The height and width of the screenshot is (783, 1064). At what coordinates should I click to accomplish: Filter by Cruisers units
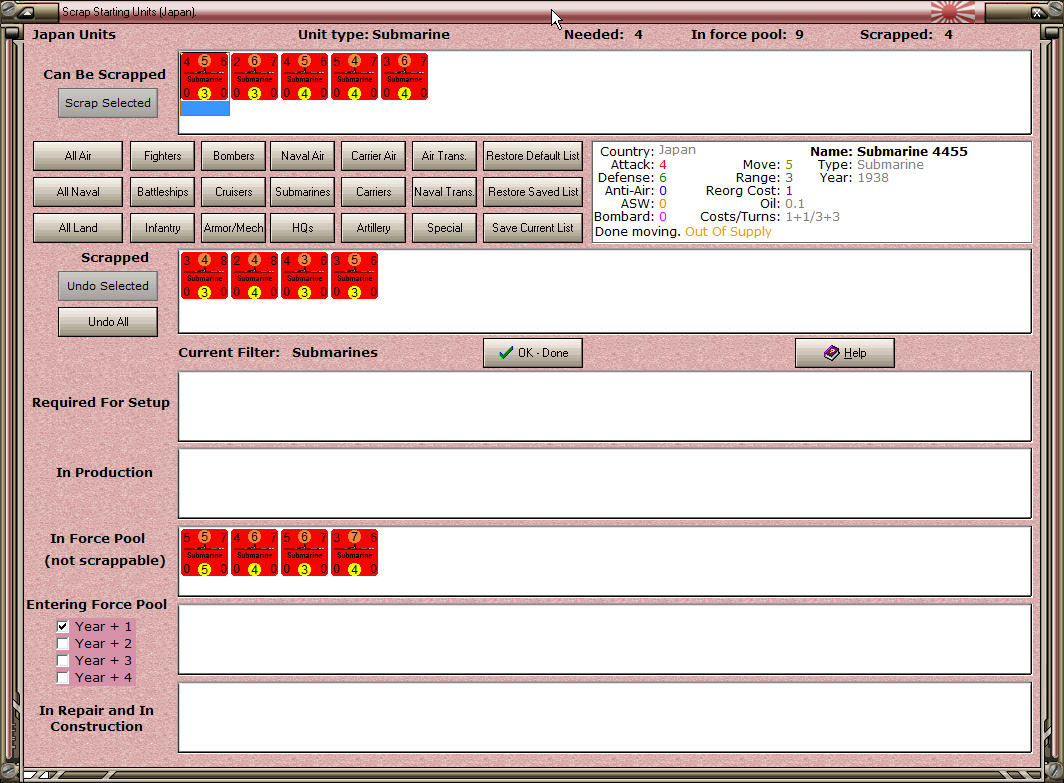233,192
